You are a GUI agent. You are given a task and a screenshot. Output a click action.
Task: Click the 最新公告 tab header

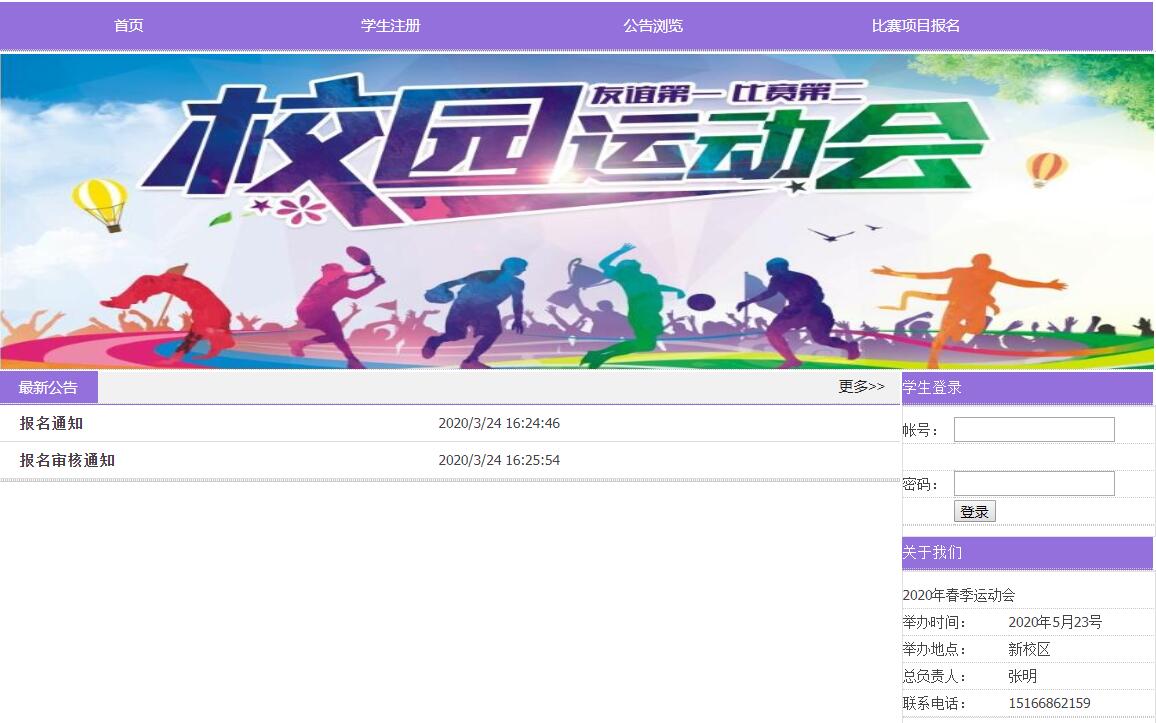click(x=49, y=388)
